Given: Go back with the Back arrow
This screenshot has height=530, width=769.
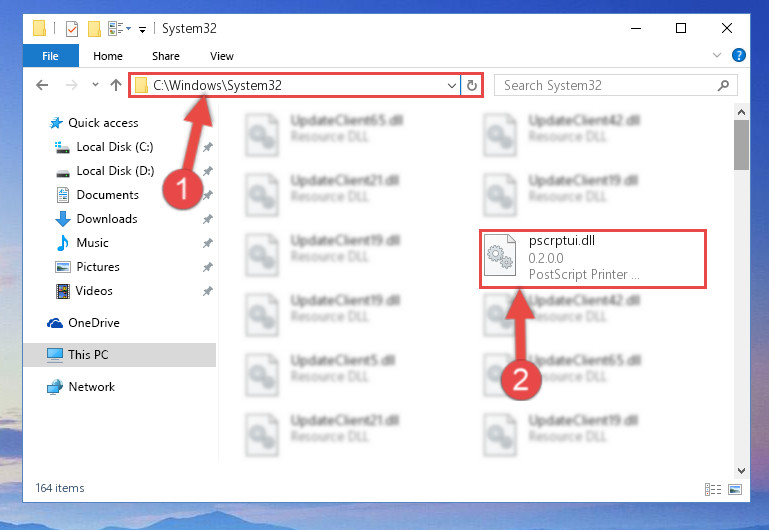Looking at the screenshot, I should pyautogui.click(x=42, y=85).
